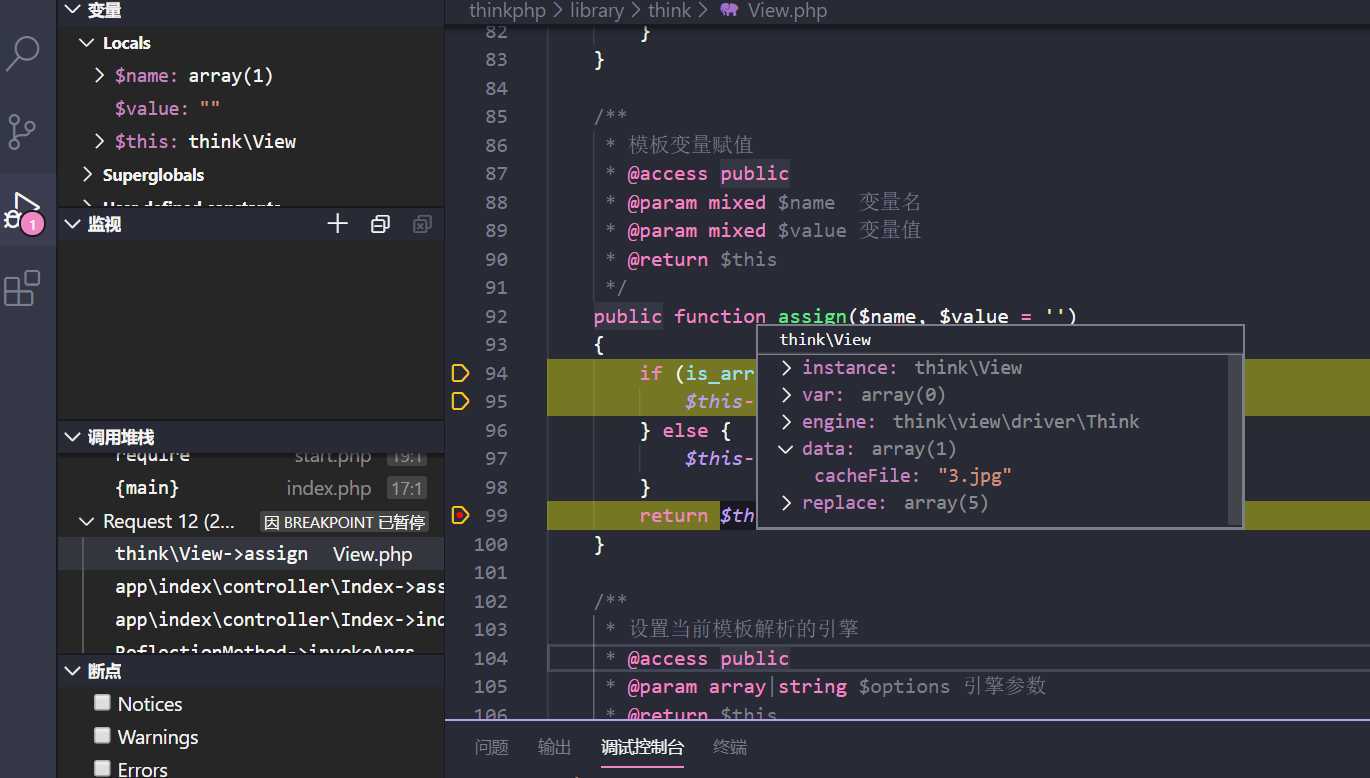Switch to the 问题 panel tab
This screenshot has height=778, width=1370.
pyautogui.click(x=492, y=747)
